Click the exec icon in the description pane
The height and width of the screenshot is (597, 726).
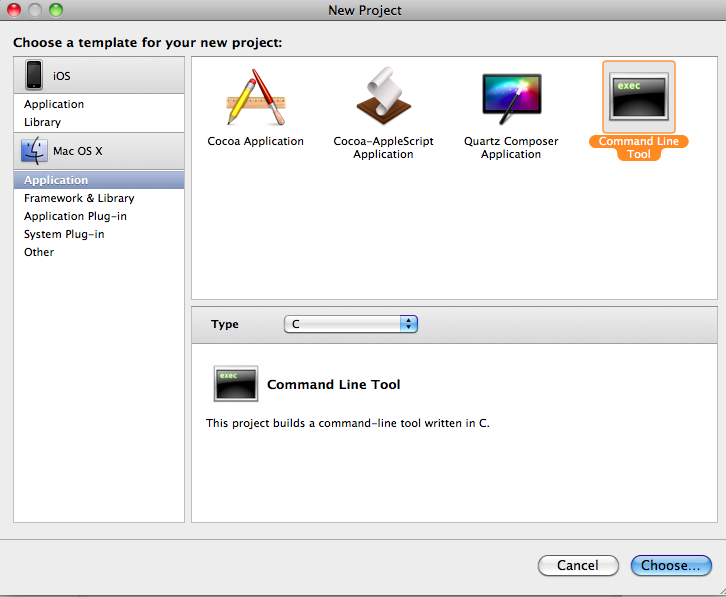236,384
